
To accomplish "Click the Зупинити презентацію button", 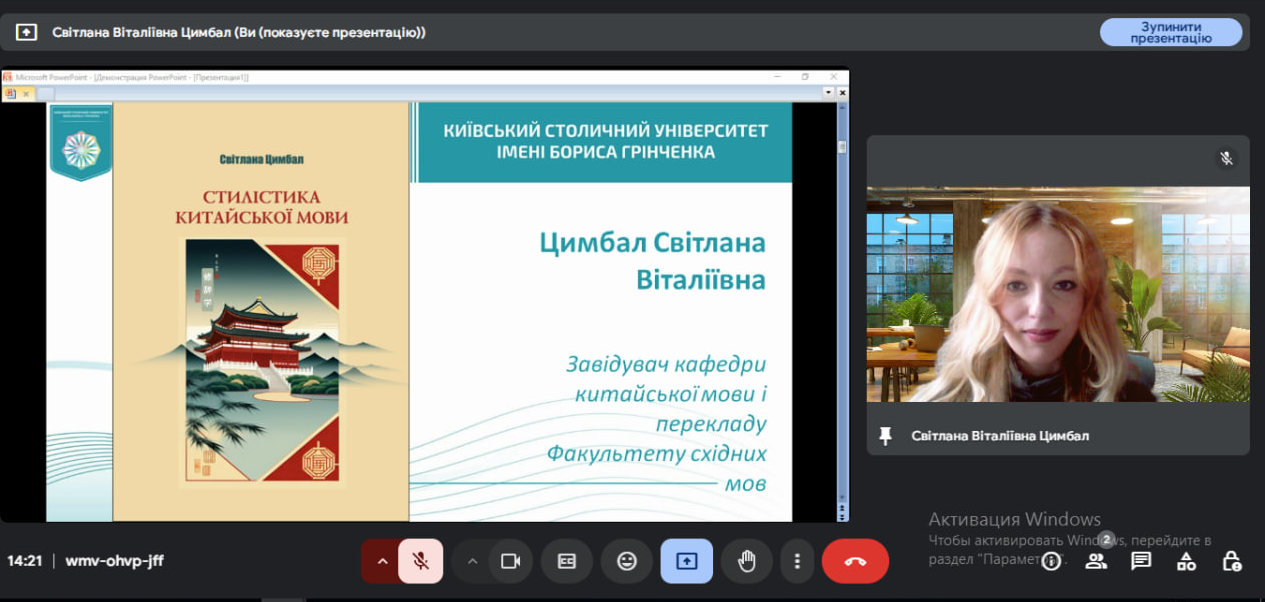I will [1171, 32].
